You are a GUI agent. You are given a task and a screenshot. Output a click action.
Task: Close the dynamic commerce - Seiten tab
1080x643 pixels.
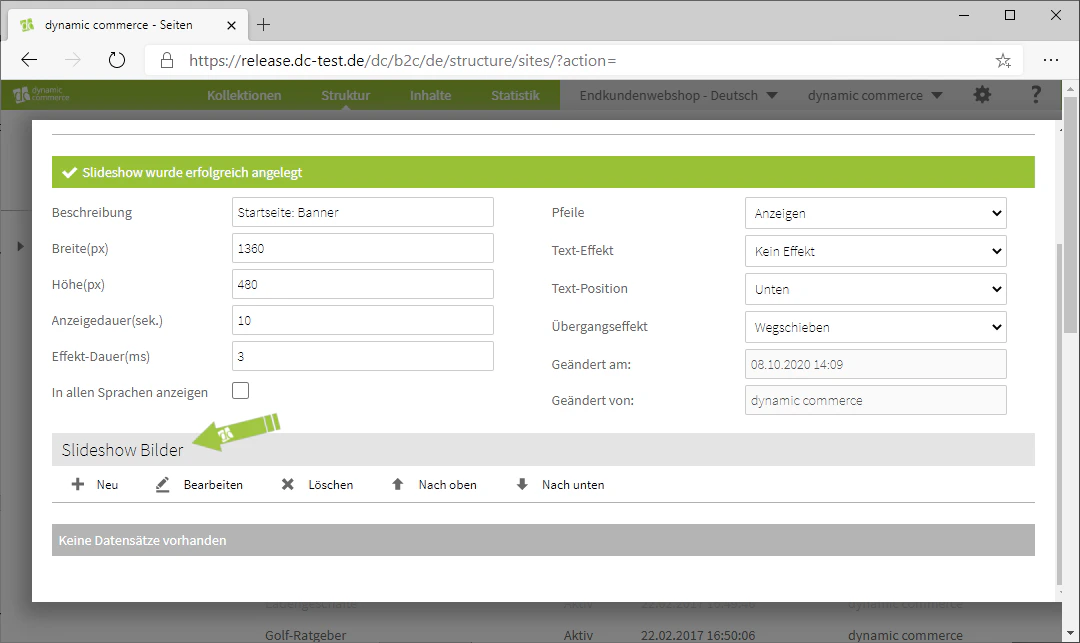point(231,25)
